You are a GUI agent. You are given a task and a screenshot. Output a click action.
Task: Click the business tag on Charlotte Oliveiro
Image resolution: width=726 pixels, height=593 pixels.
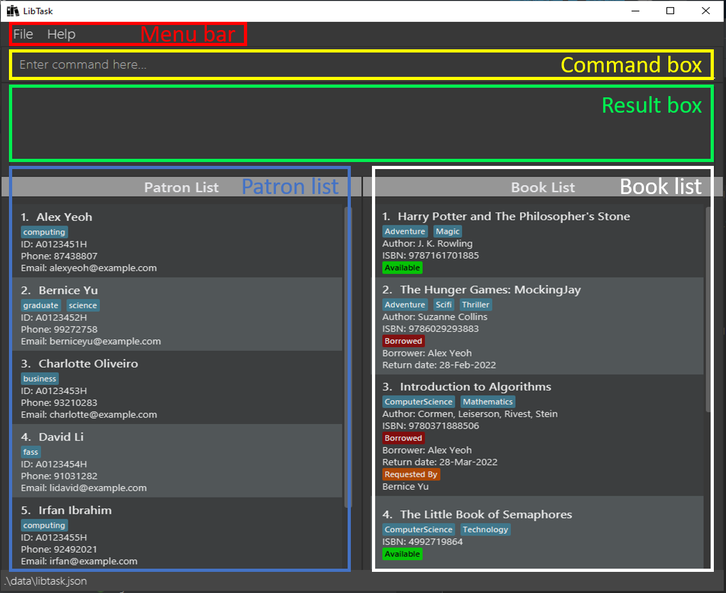[40, 379]
